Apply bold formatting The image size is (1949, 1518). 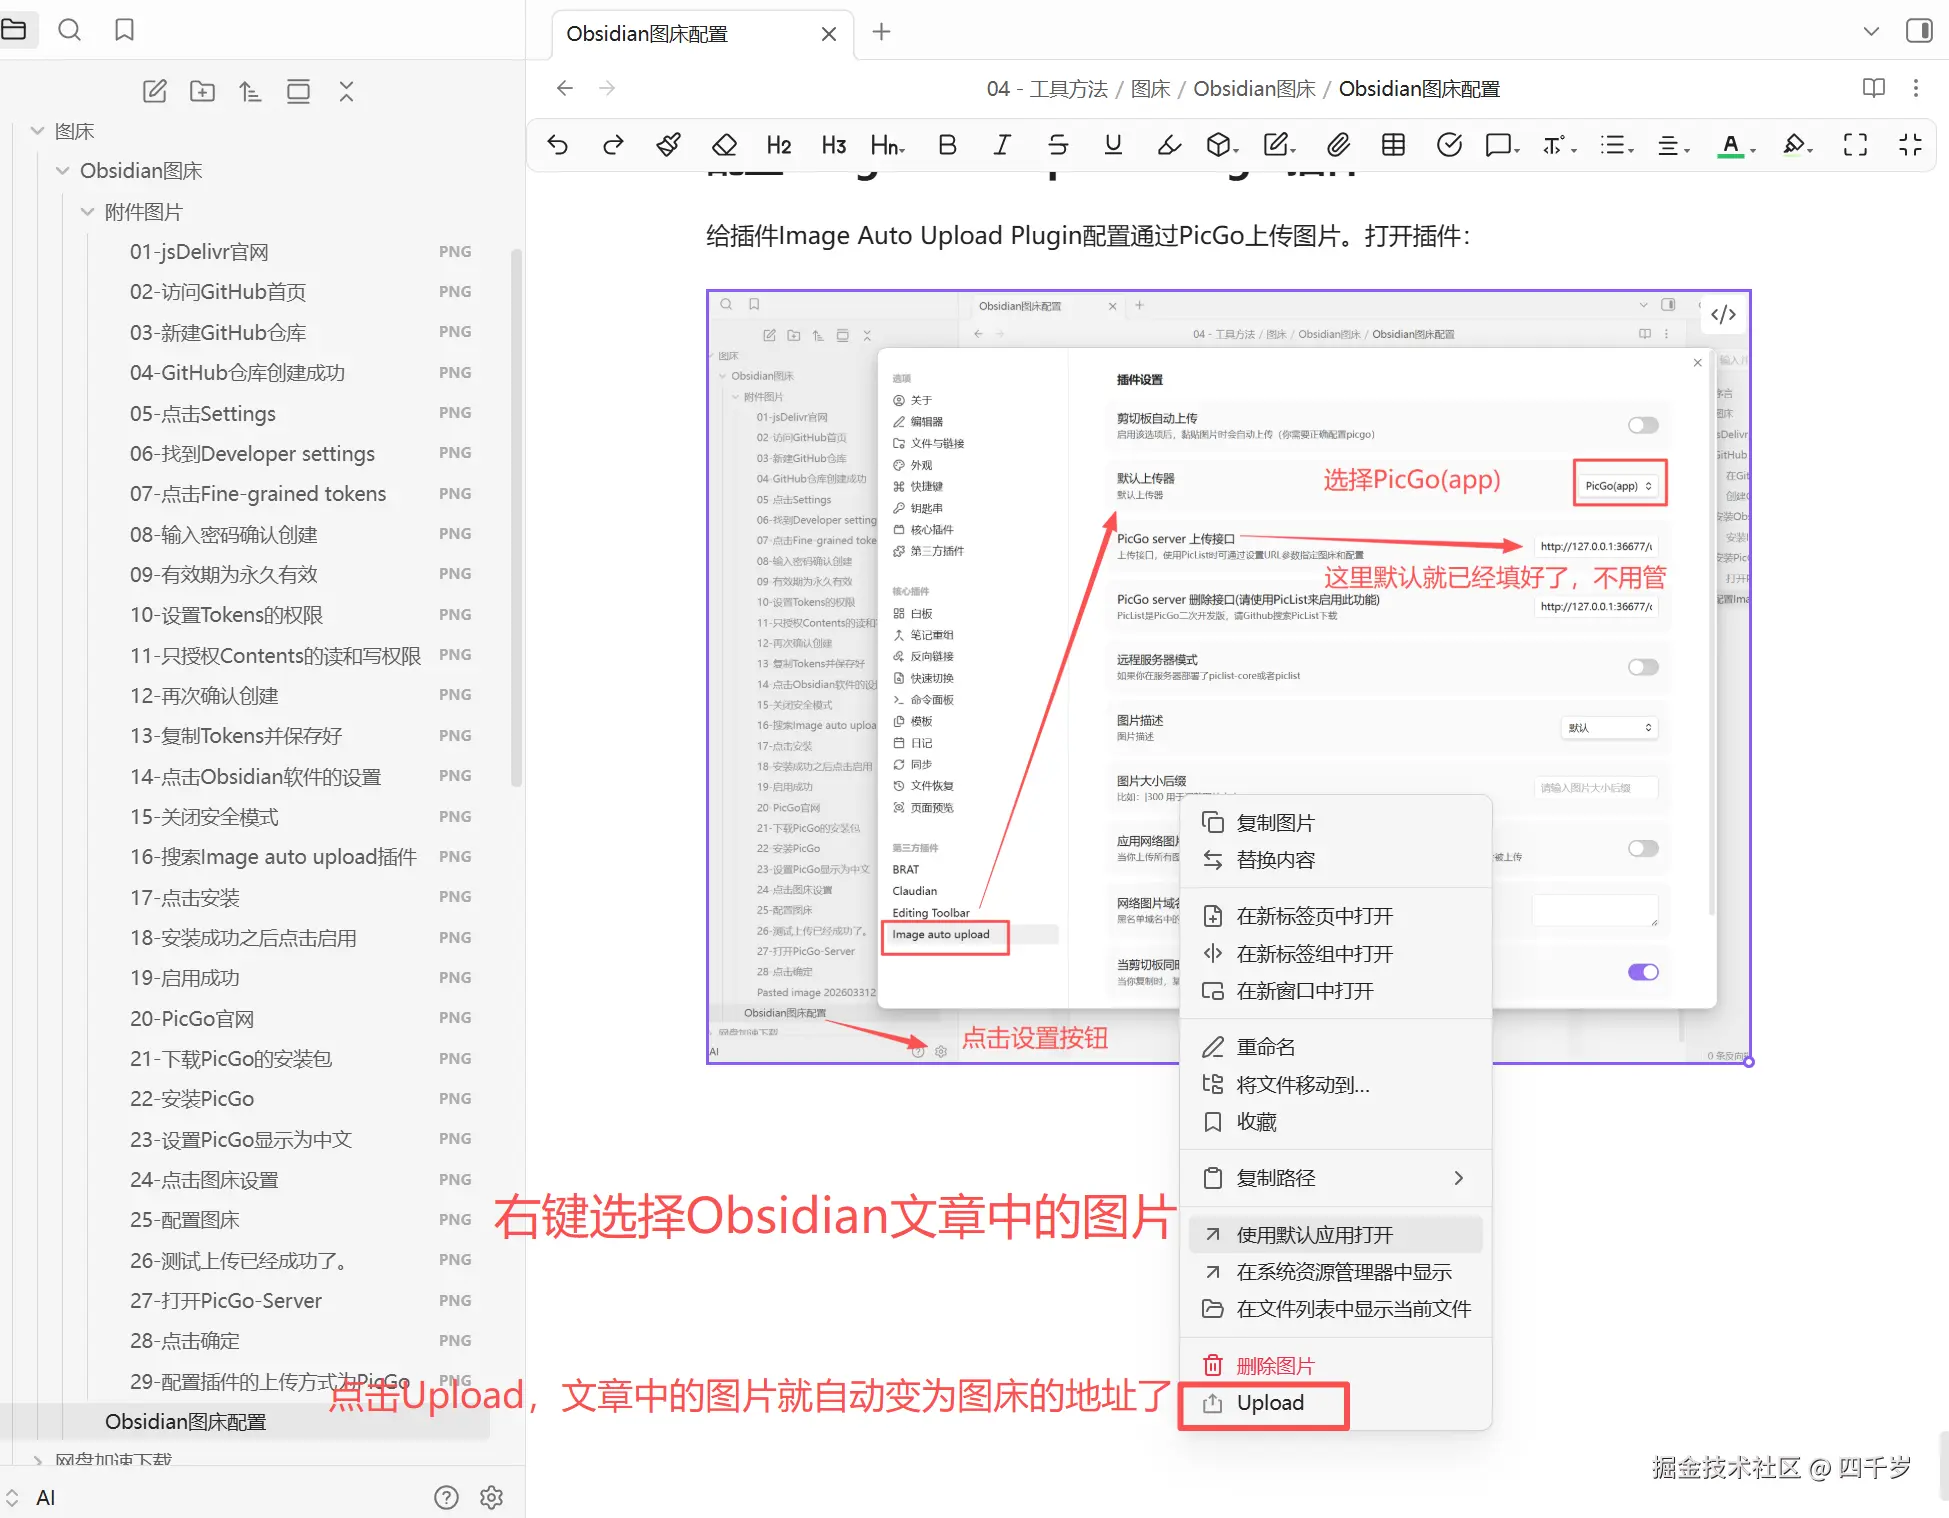click(x=947, y=145)
